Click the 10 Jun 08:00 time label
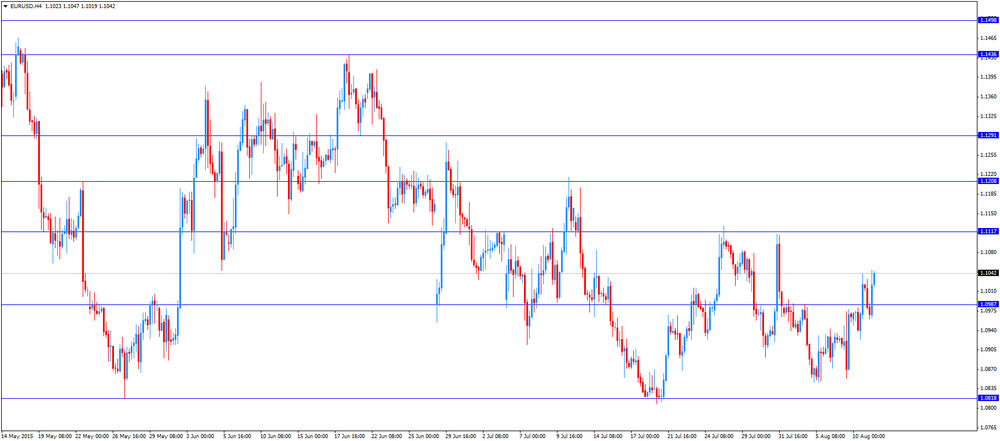This screenshot has width=1000, height=441. click(x=276, y=436)
